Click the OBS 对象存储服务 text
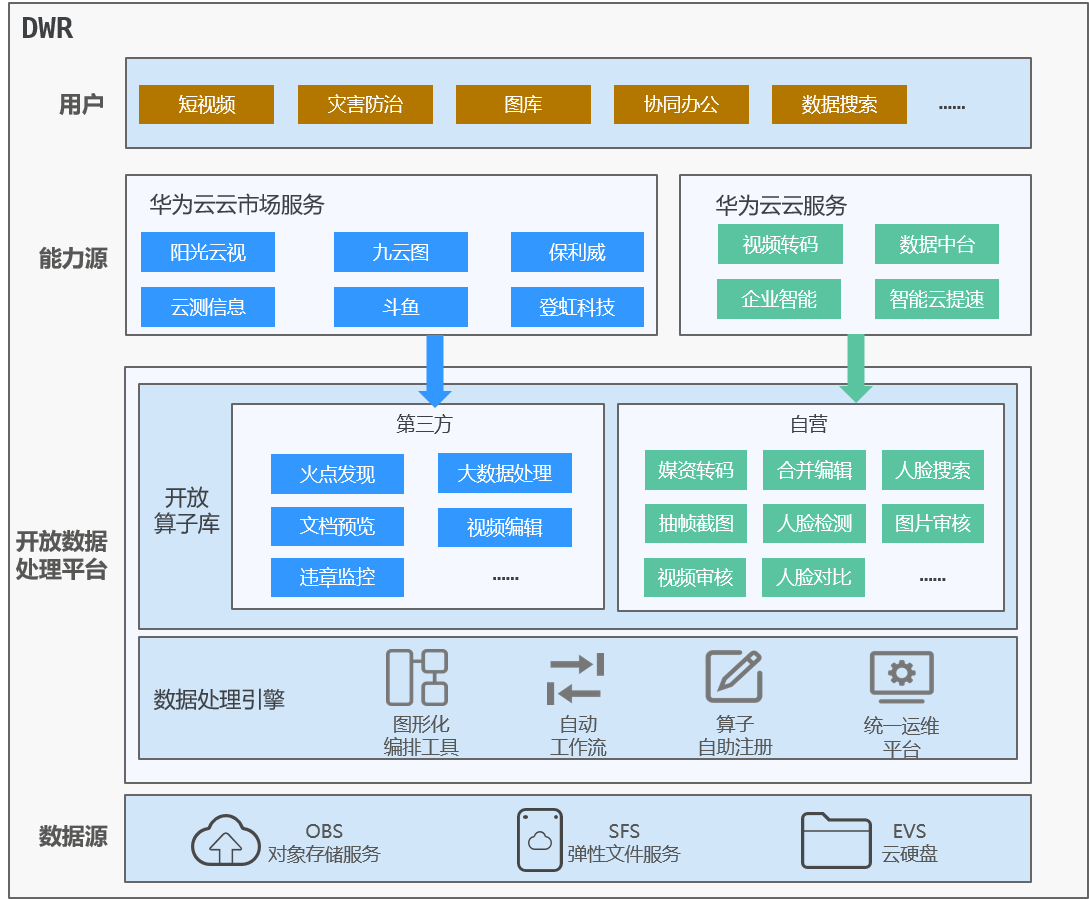 tap(324, 842)
